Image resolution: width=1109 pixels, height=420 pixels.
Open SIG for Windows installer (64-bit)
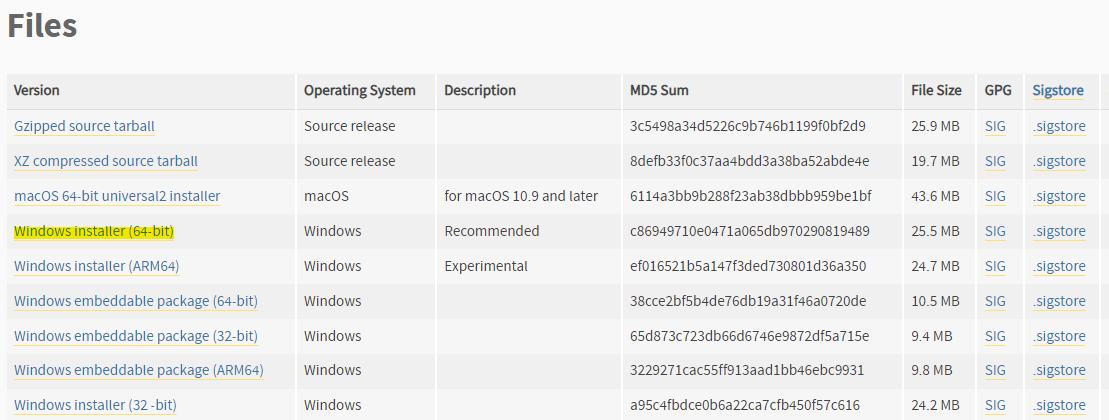click(x=995, y=231)
